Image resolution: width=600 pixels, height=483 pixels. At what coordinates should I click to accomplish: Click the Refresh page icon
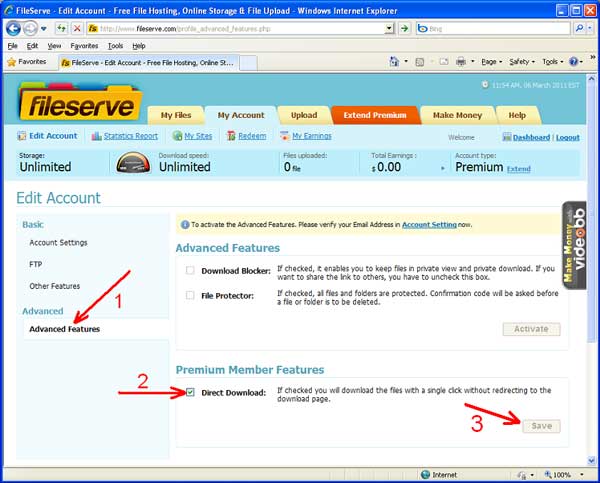click(x=61, y=28)
